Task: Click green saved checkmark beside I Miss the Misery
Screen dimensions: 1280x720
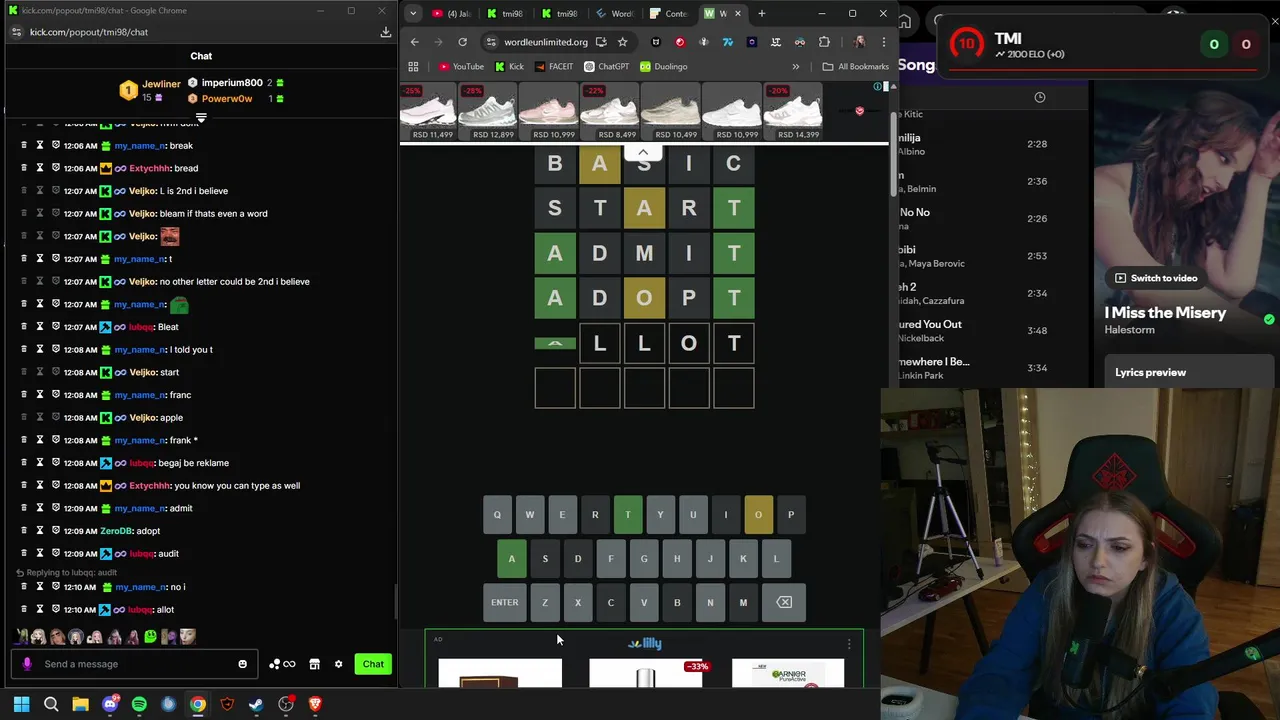Action: tap(1269, 320)
